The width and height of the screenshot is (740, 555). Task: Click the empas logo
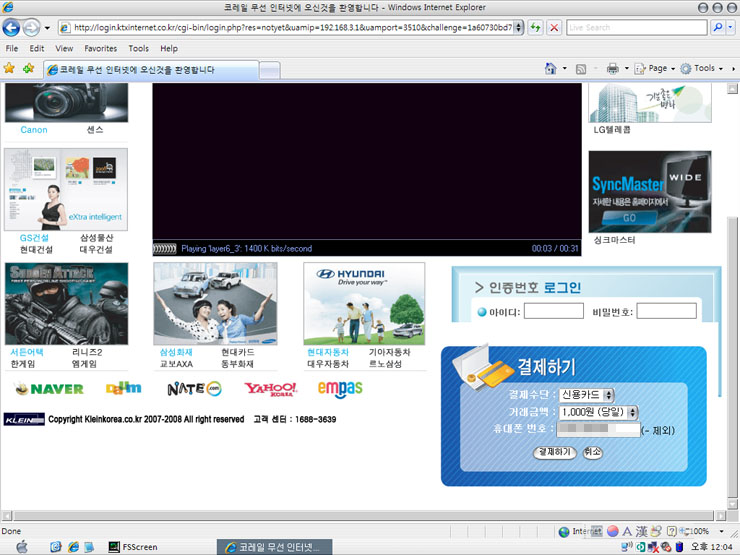click(340, 389)
